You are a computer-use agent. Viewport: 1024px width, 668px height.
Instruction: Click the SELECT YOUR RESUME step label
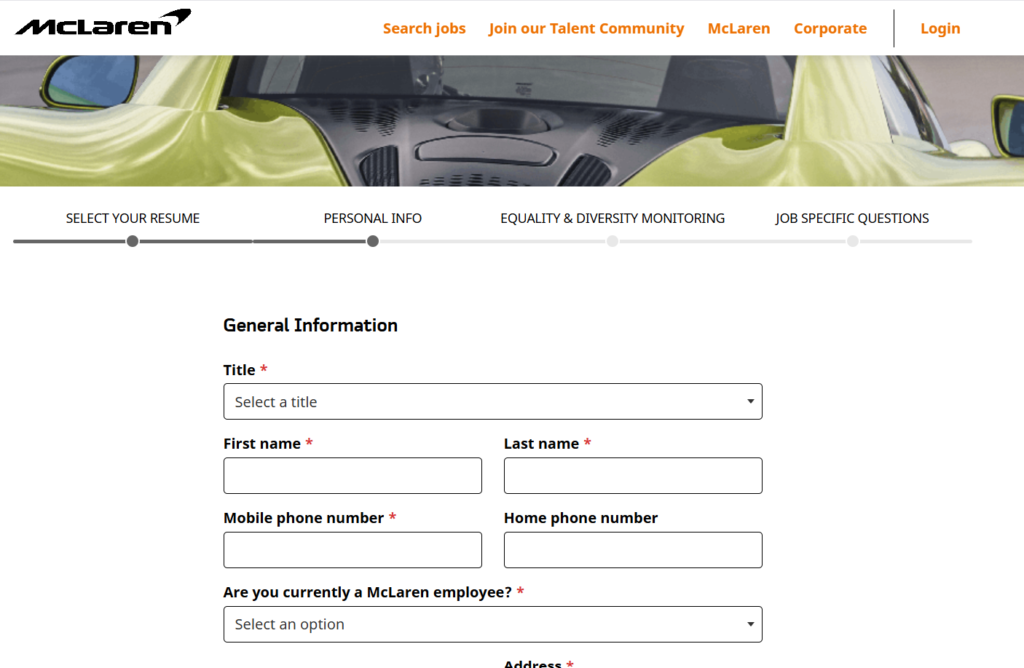[x=133, y=219]
